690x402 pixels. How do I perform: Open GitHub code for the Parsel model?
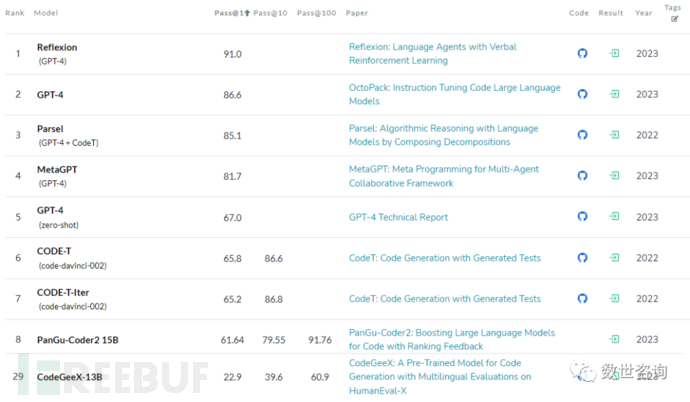pyautogui.click(x=582, y=135)
